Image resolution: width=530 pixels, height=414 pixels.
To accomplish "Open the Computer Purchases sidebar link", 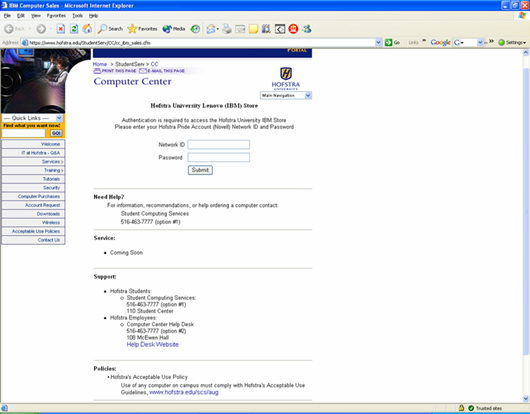I will 33,197.
